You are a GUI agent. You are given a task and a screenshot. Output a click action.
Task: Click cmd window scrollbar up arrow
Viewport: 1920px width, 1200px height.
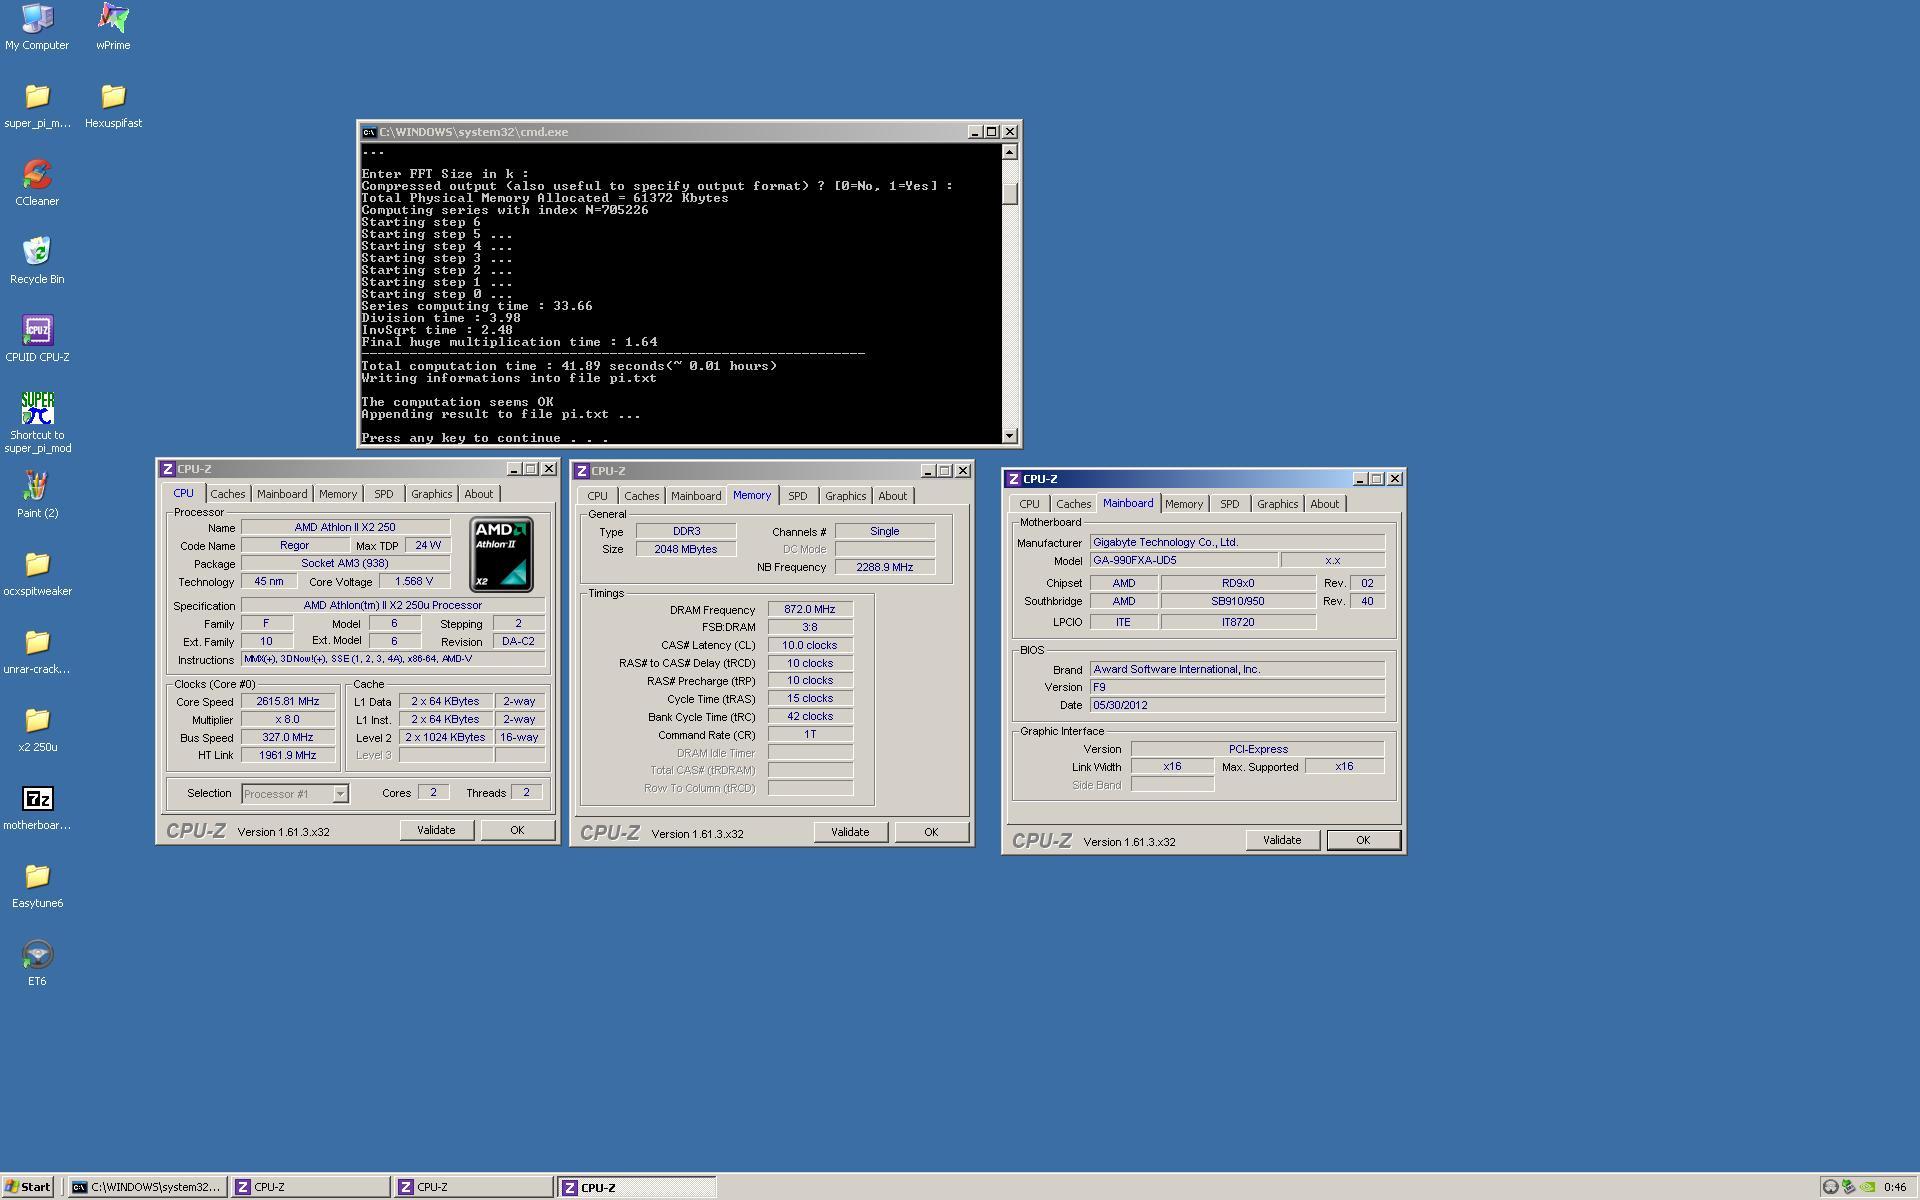(x=1010, y=152)
